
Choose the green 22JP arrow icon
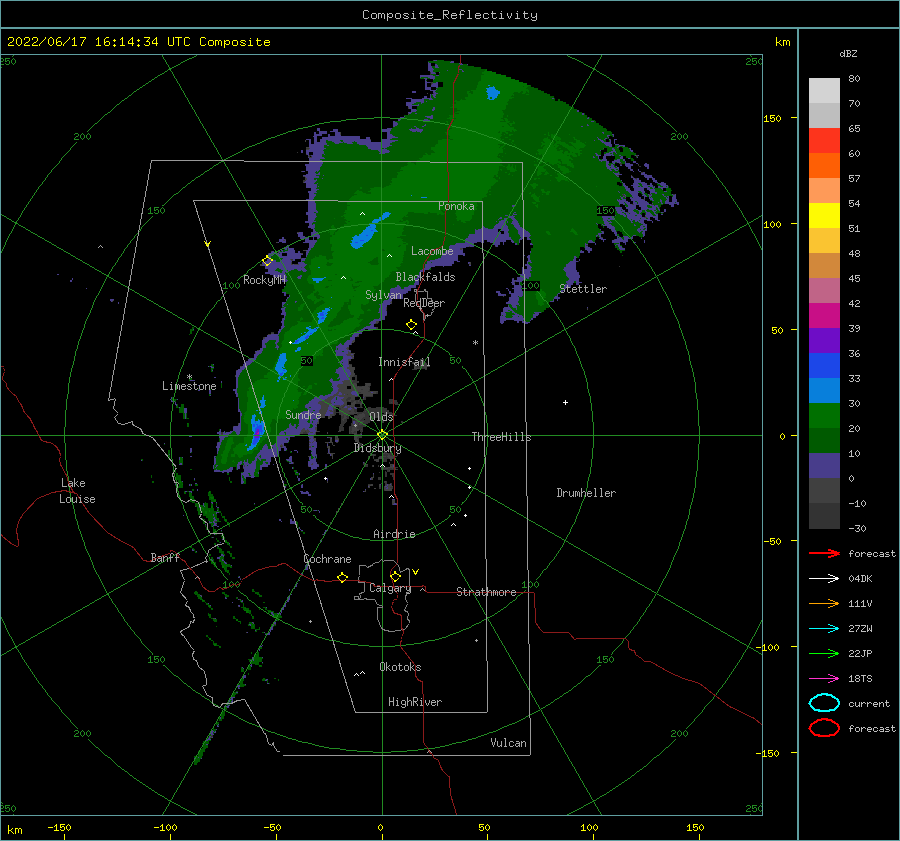coord(824,653)
